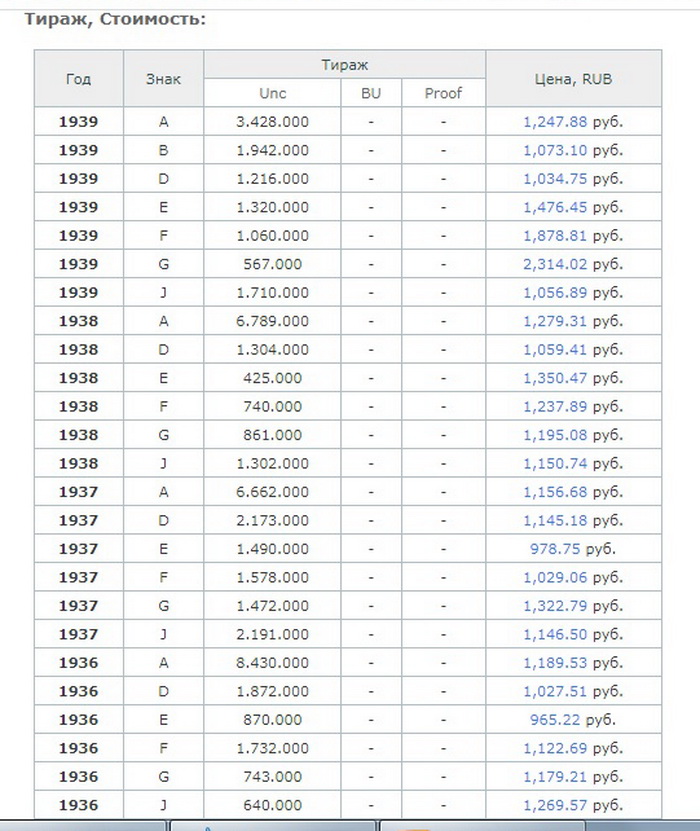
Task: Open the 2,314.02 price link
Action: (x=555, y=264)
